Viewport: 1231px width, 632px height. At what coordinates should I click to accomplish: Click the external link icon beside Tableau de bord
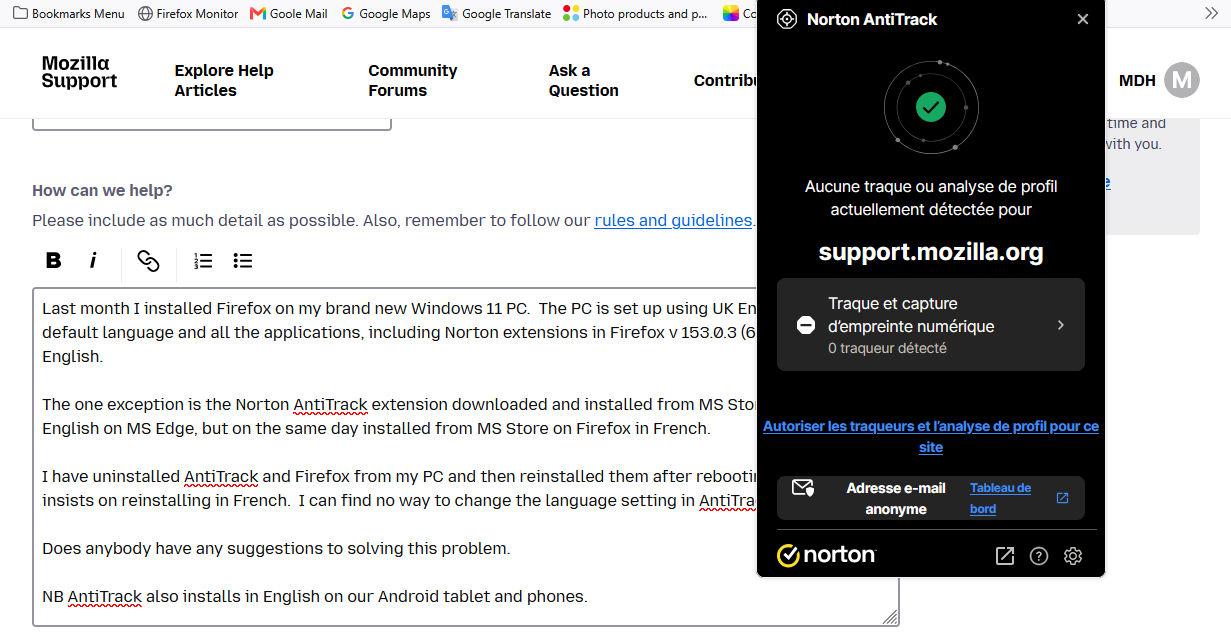point(1062,498)
